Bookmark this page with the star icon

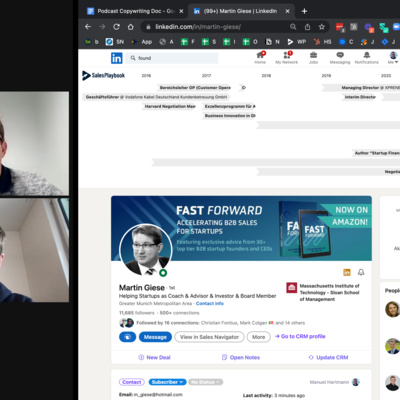[x=322, y=27]
